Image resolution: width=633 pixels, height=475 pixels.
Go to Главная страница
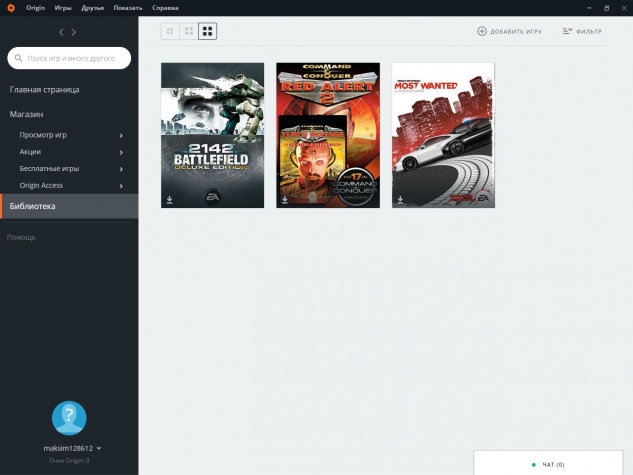pyautogui.click(x=44, y=90)
